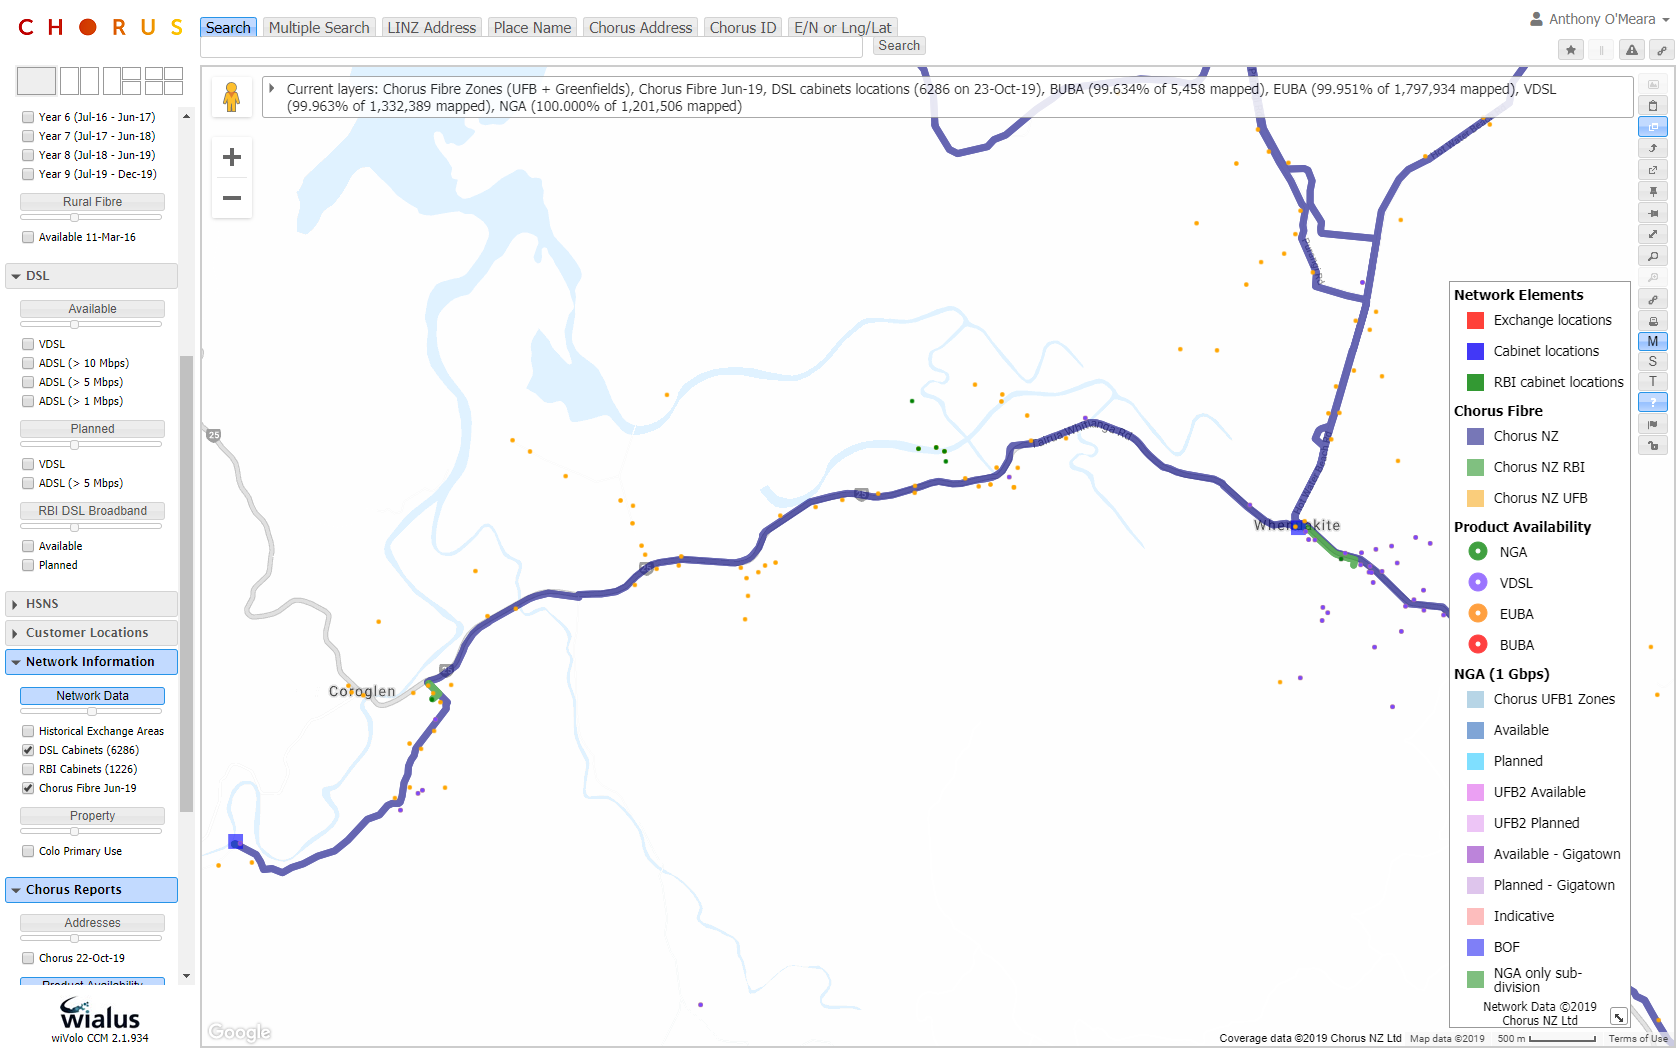
Task: Adjust the Rural Fibre opacity slider
Action: (x=74, y=217)
